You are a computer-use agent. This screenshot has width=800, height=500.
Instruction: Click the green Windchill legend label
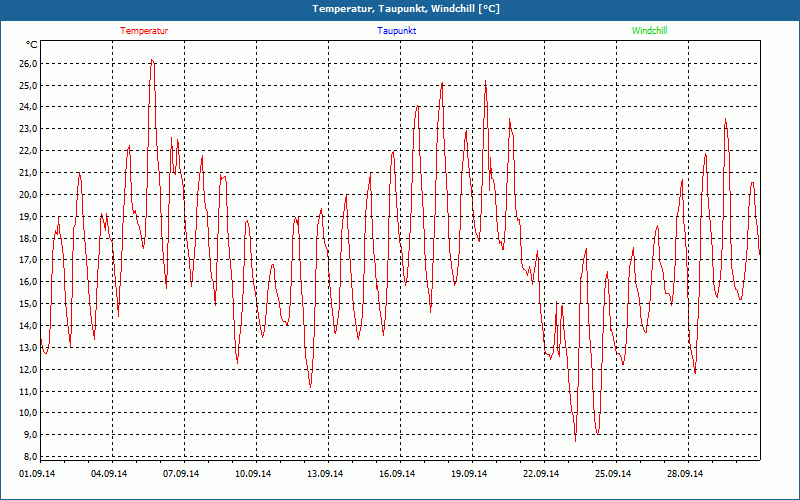[649, 31]
